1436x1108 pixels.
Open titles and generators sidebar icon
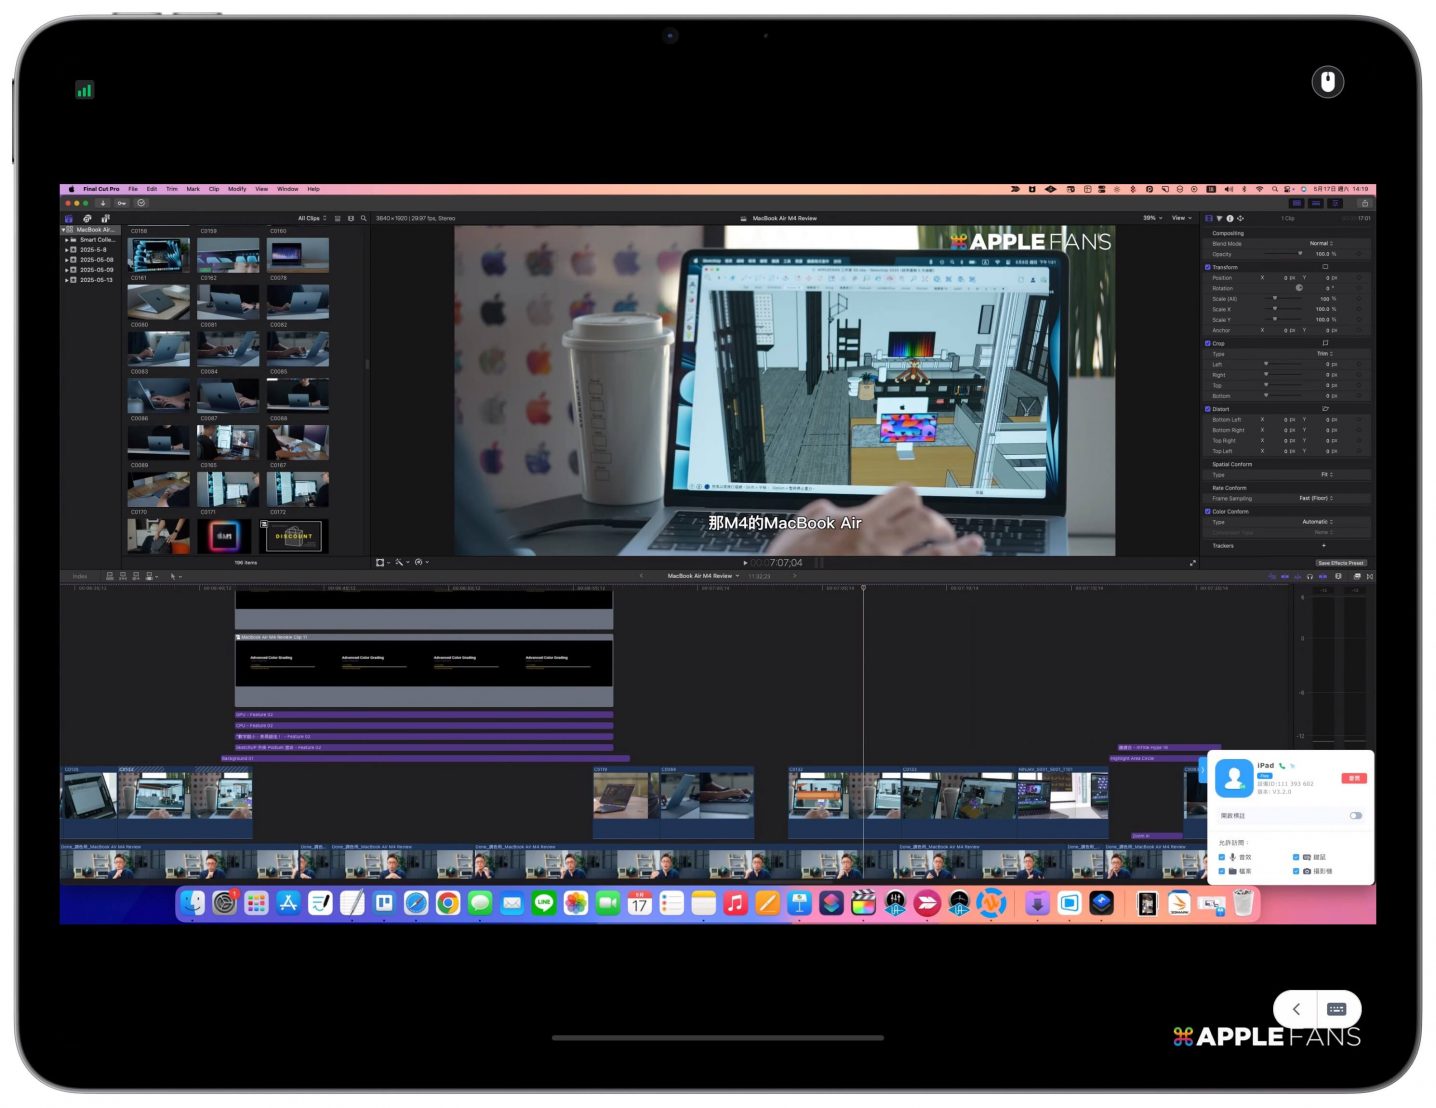tap(105, 218)
